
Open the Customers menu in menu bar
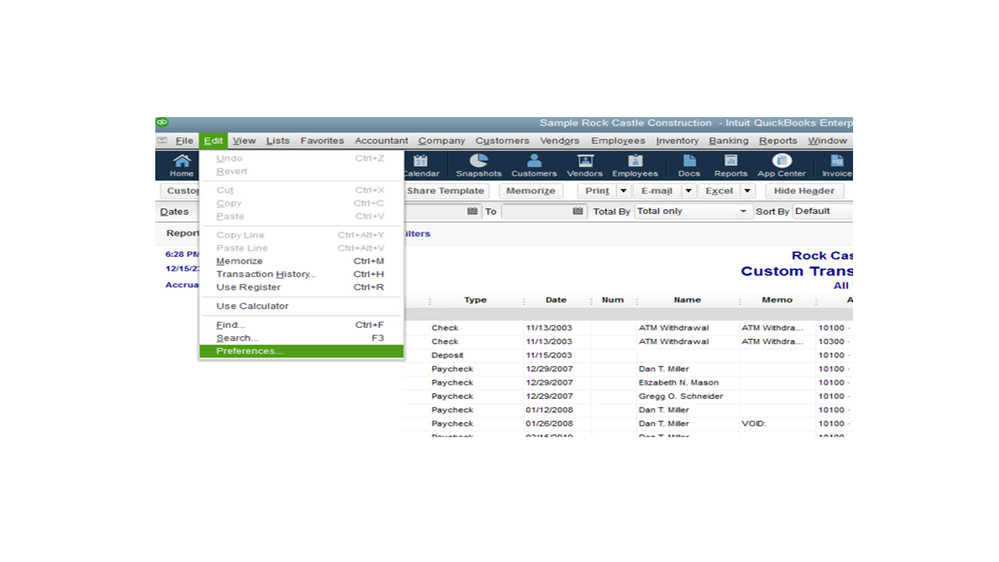coord(502,140)
